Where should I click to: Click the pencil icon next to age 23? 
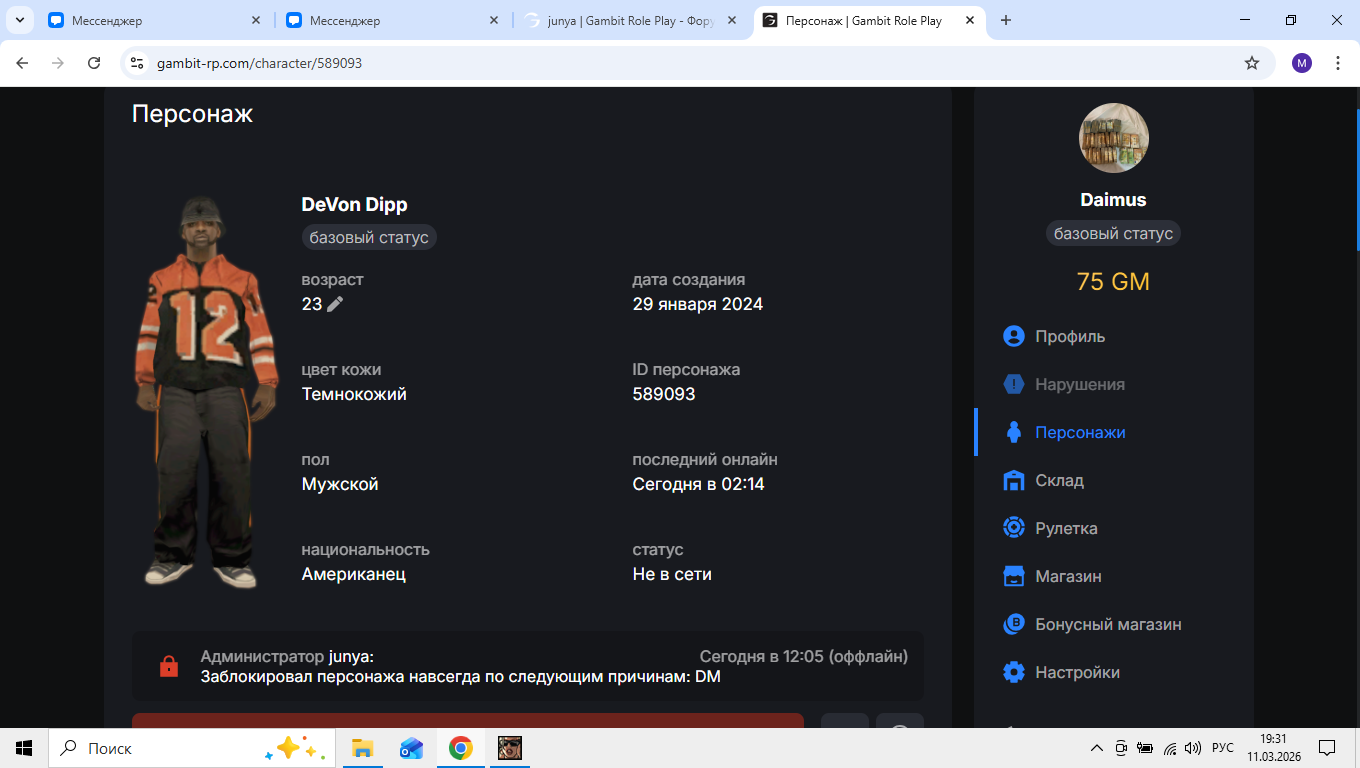pyautogui.click(x=335, y=304)
